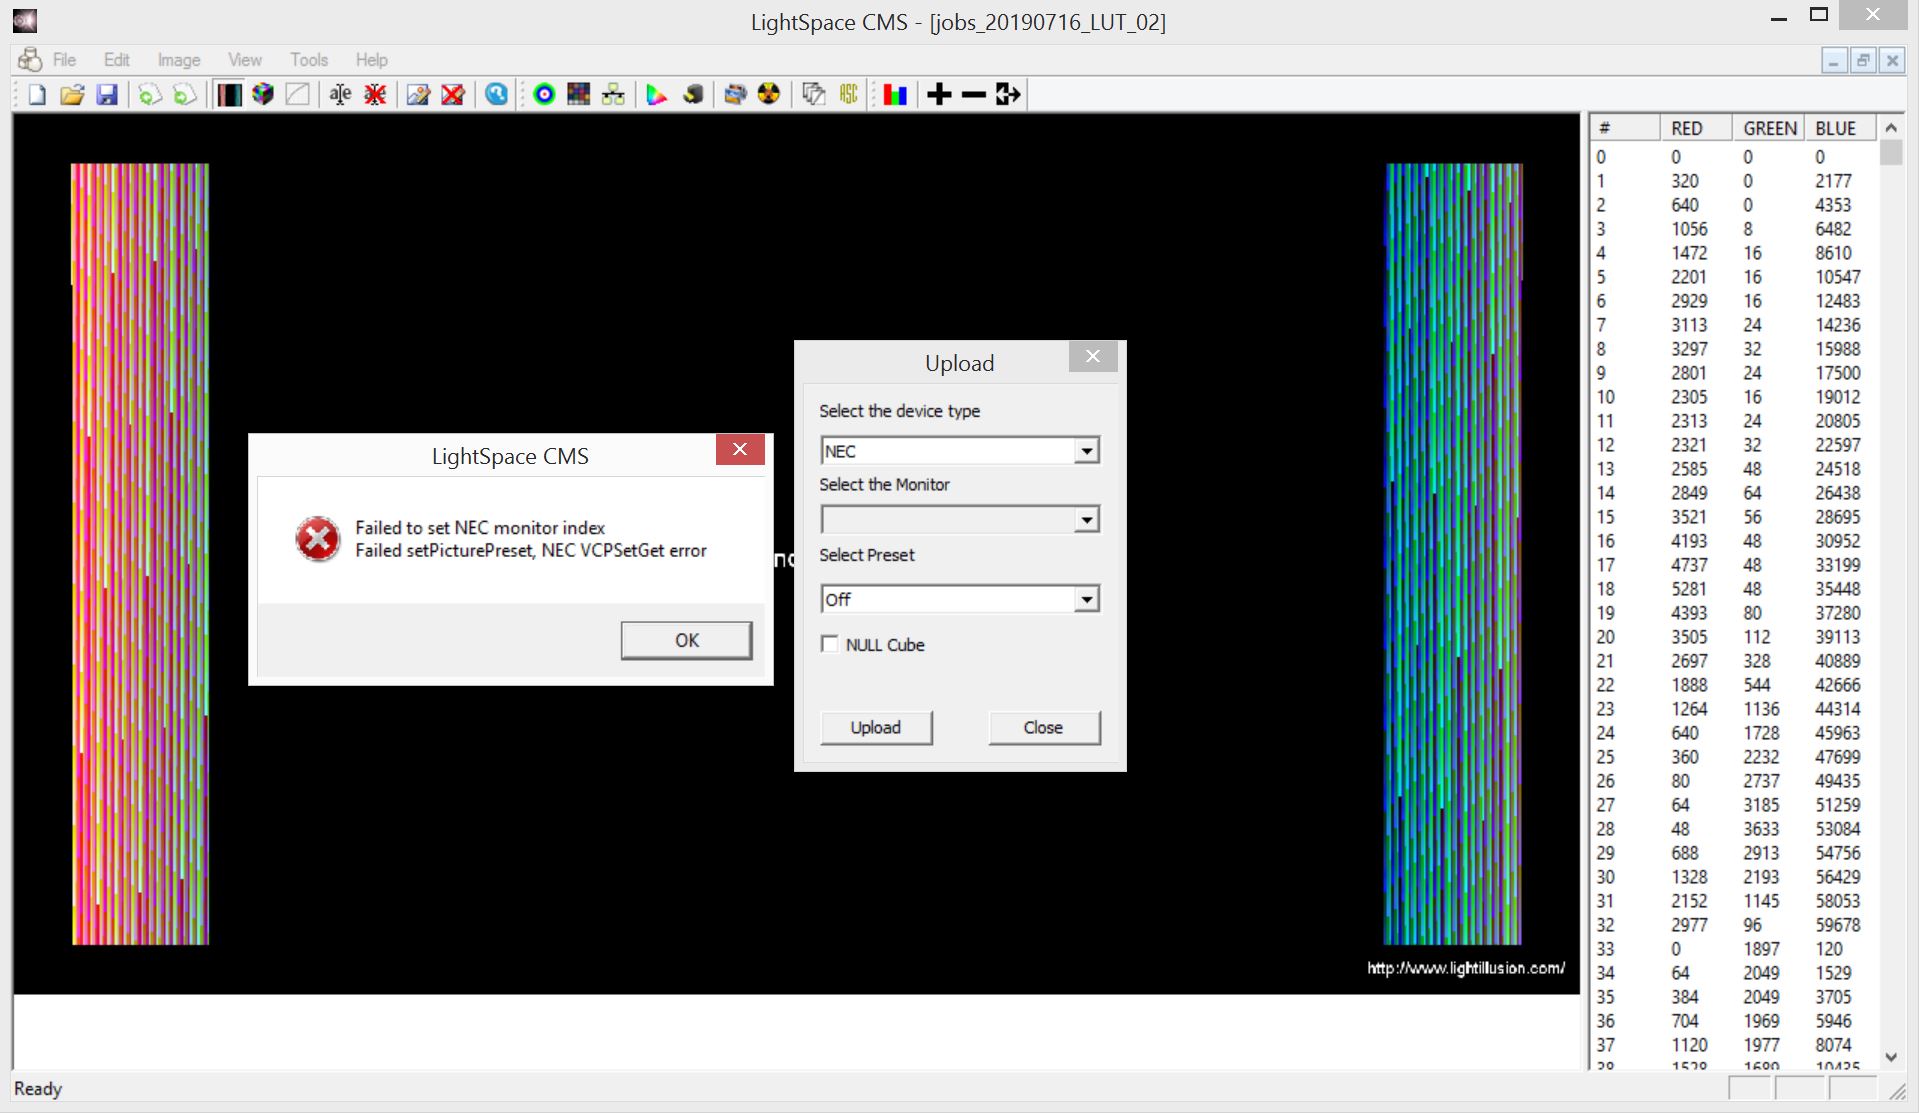Click the inner document restore button
Viewport: 1919px width, 1113px height.
(1863, 61)
